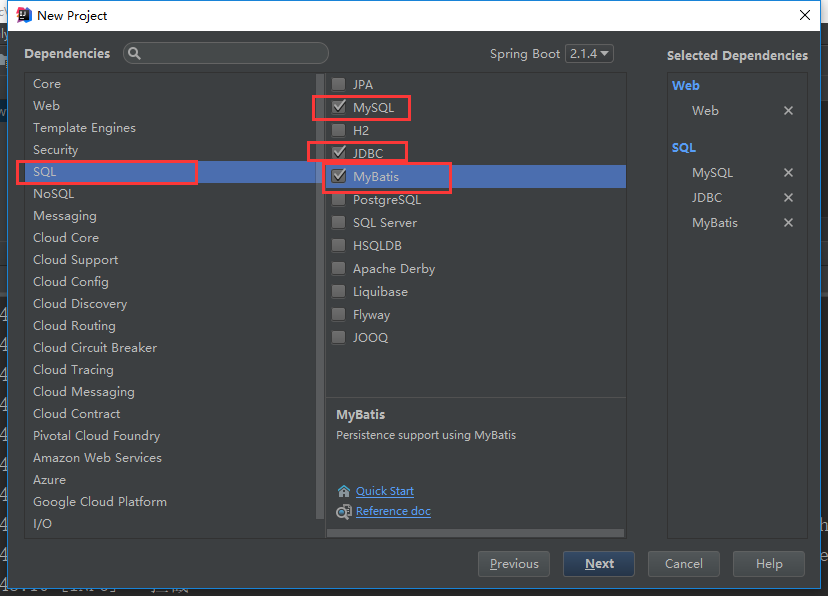This screenshot has width=828, height=596.
Task: Open the Quick Start link
Action: coord(385,491)
